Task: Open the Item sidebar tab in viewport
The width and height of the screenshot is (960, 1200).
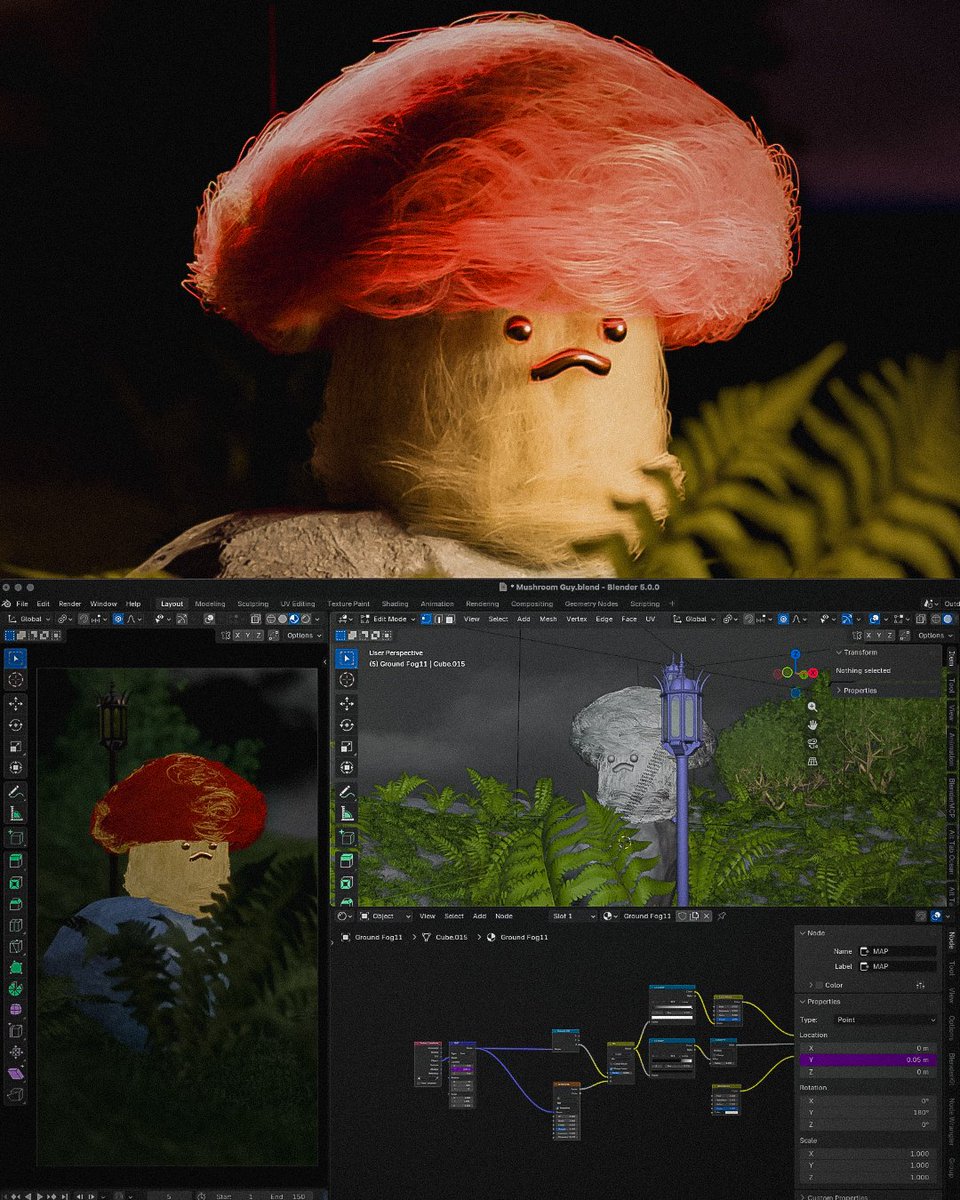Action: pyautogui.click(x=950, y=659)
